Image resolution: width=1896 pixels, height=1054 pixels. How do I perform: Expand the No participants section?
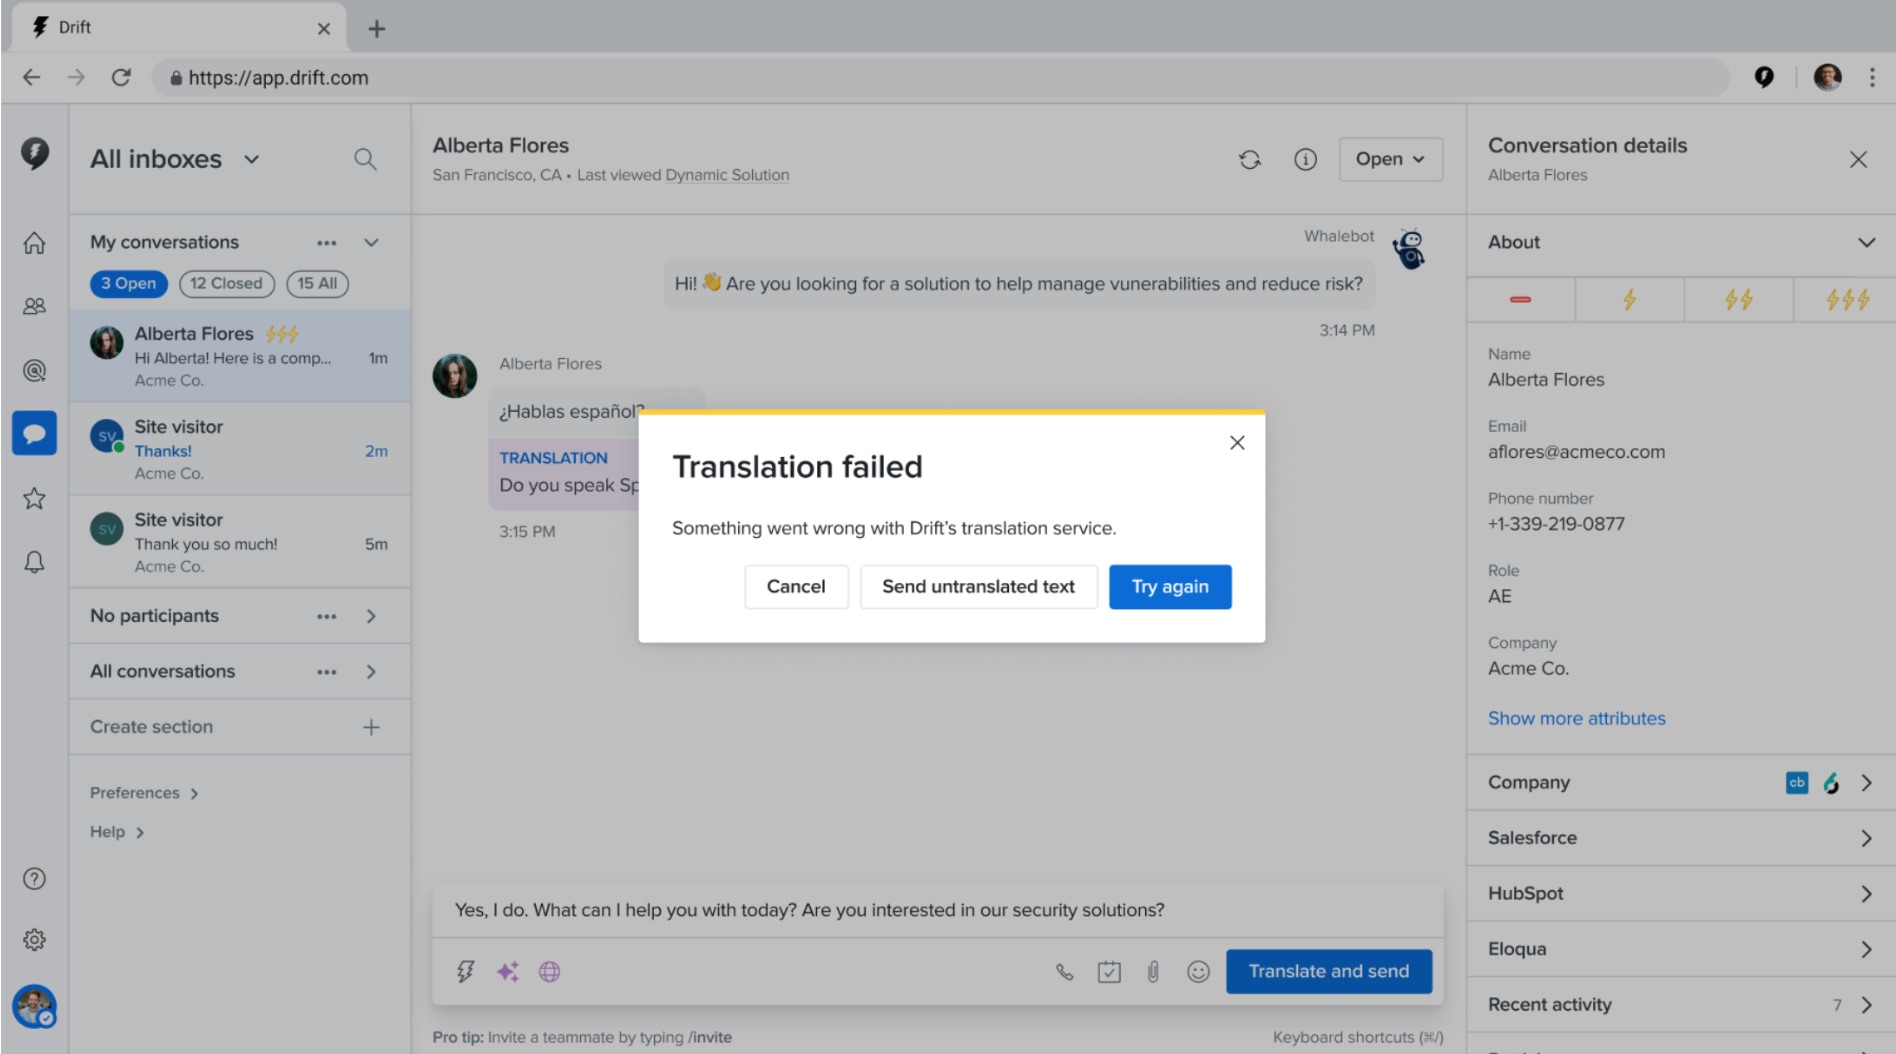(x=371, y=616)
